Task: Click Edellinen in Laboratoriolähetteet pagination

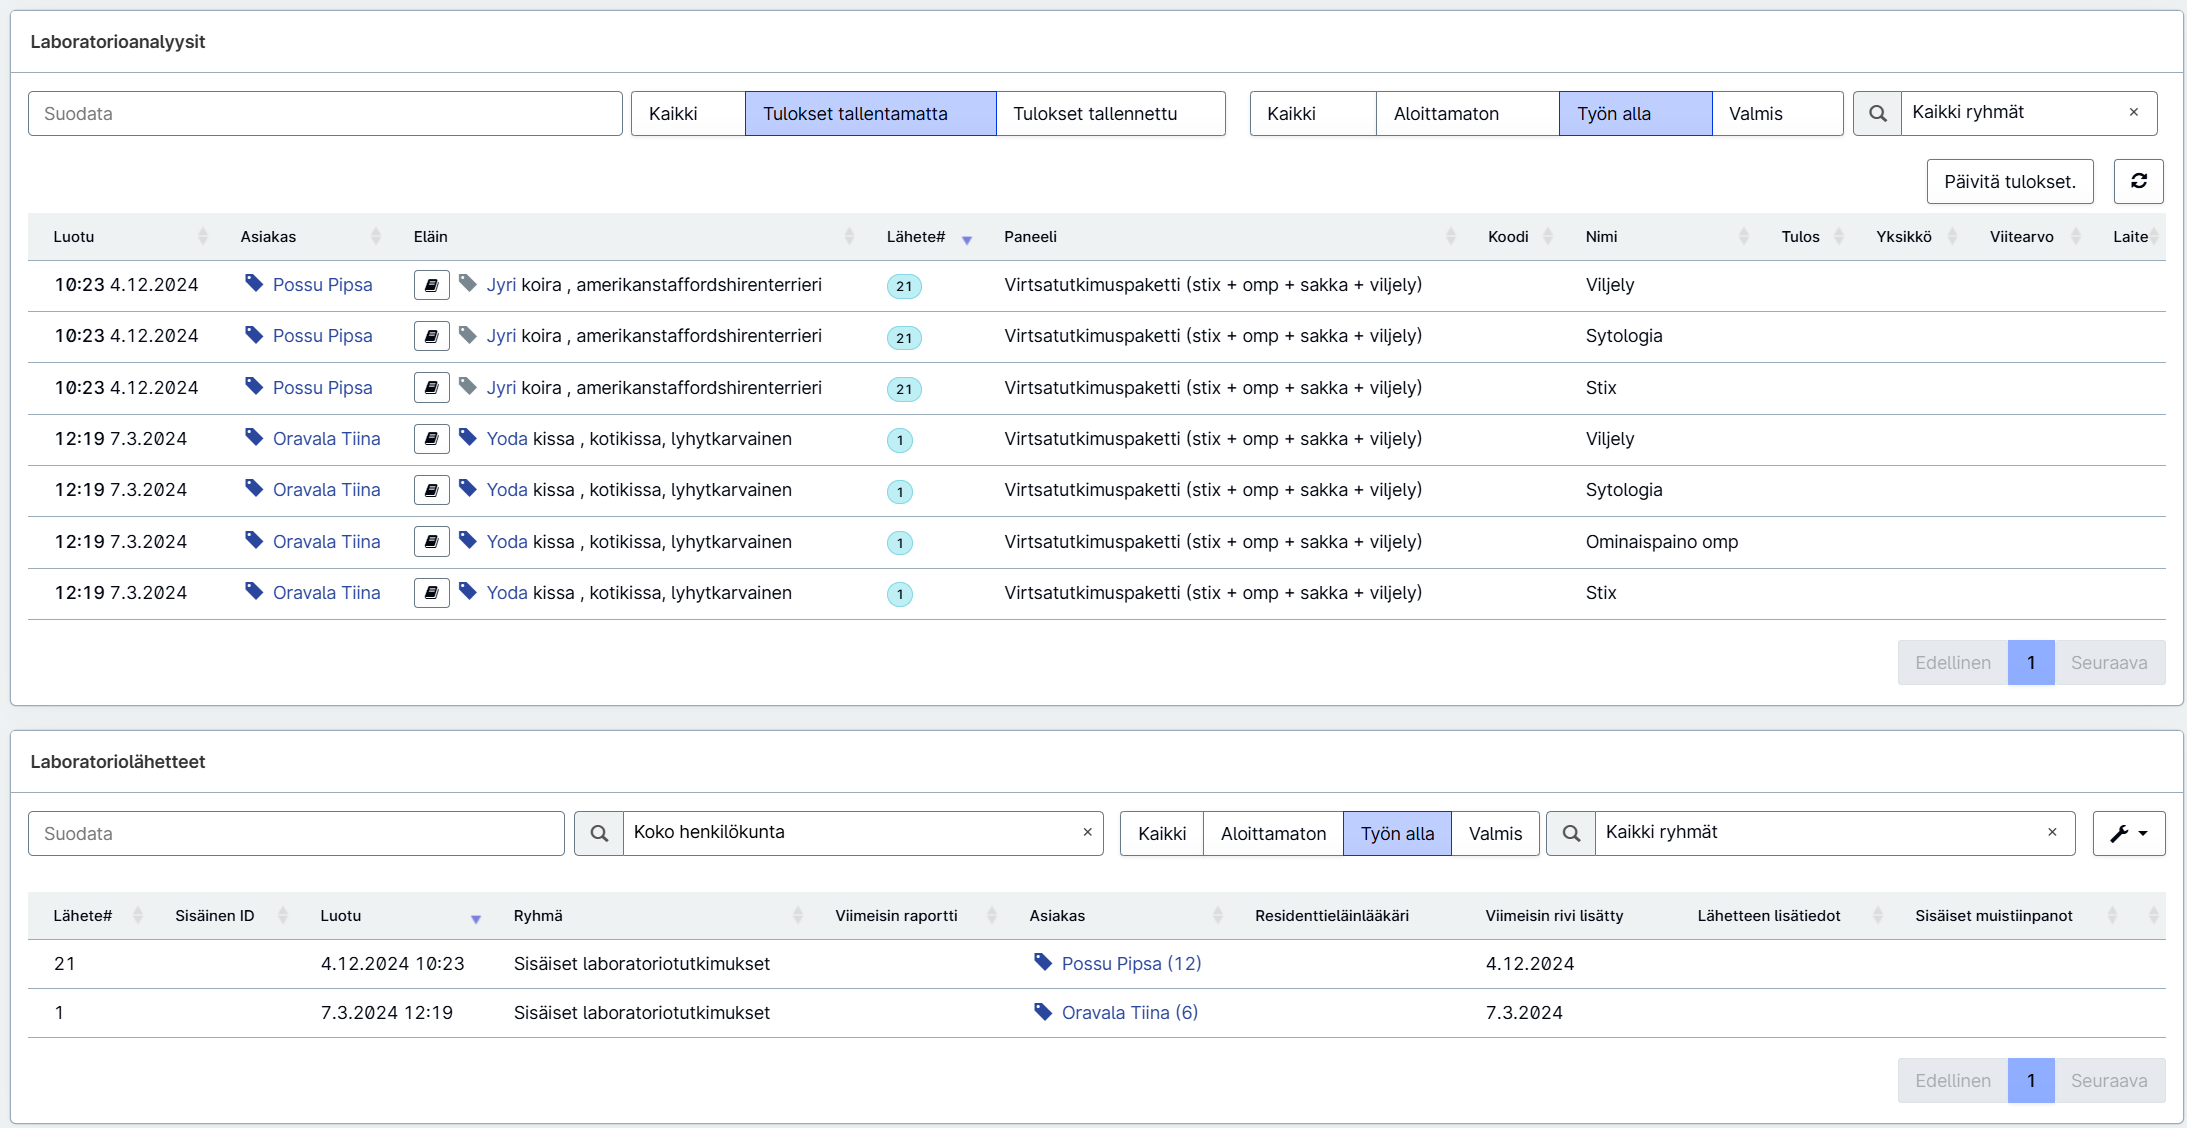Action: (1953, 1080)
